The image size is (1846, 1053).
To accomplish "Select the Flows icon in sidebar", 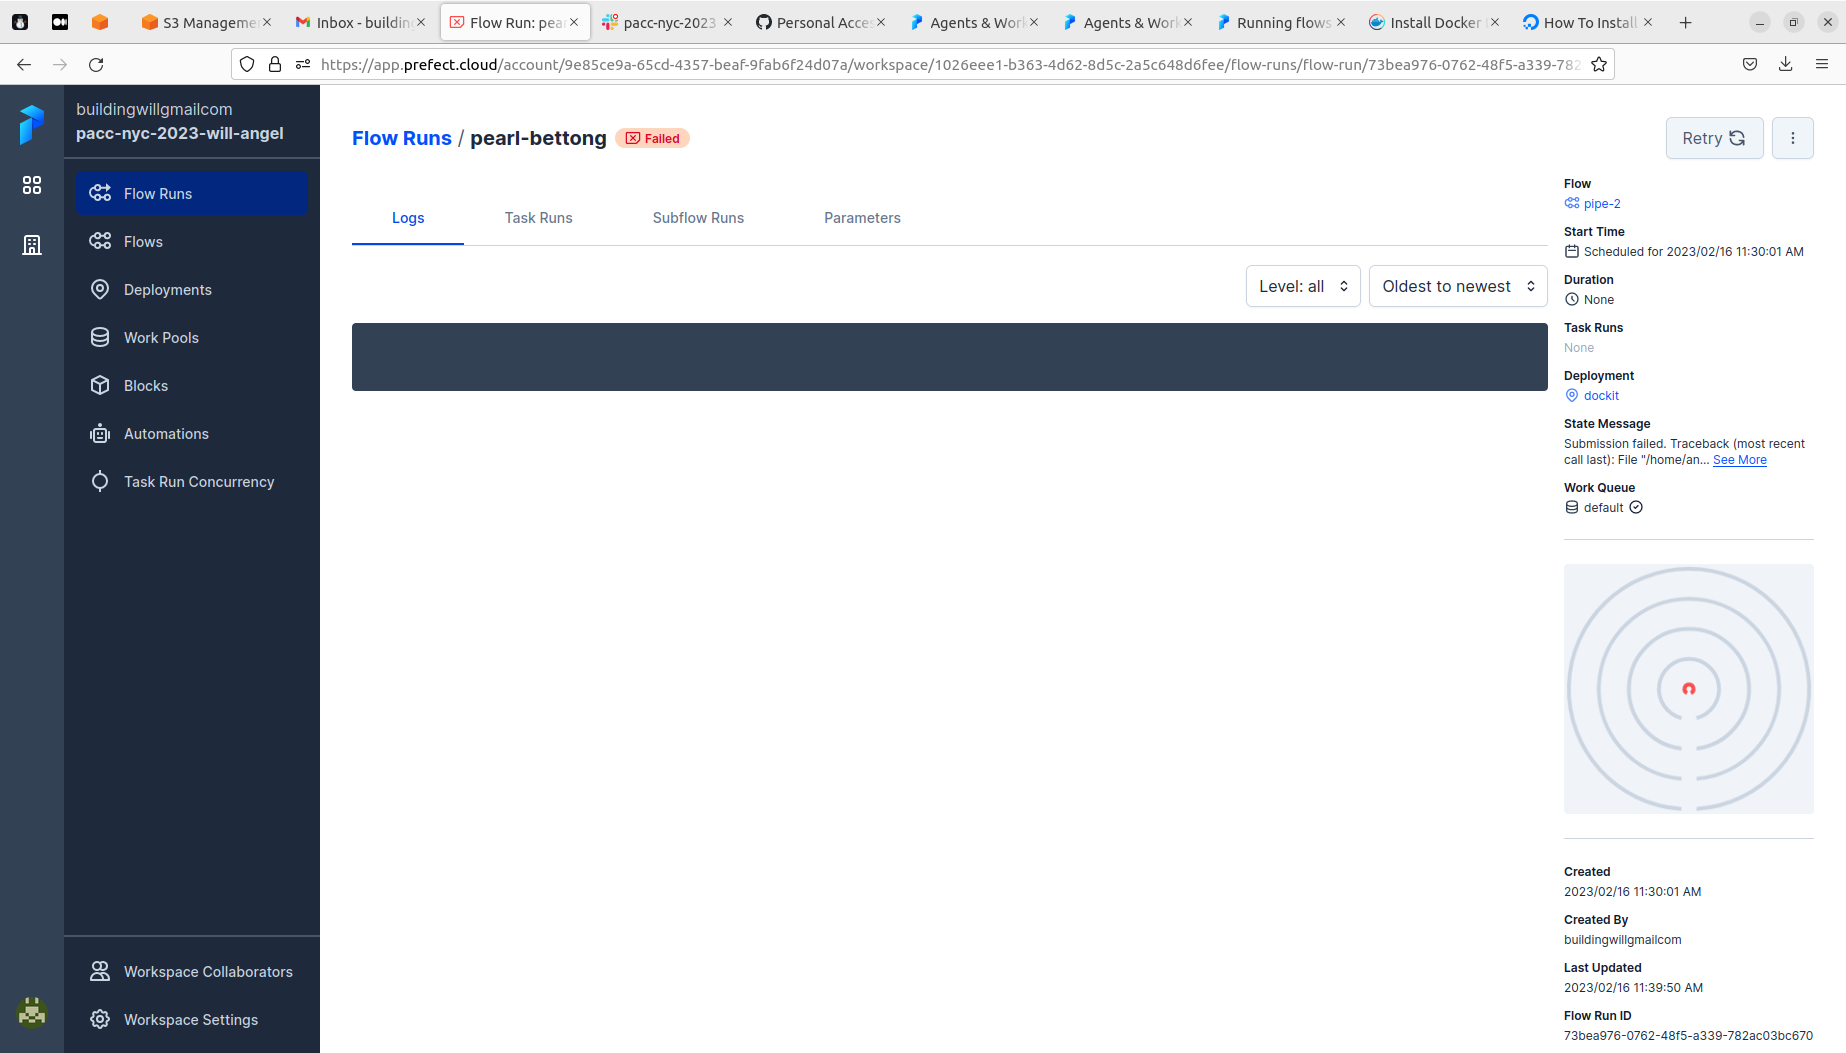I will 100,241.
